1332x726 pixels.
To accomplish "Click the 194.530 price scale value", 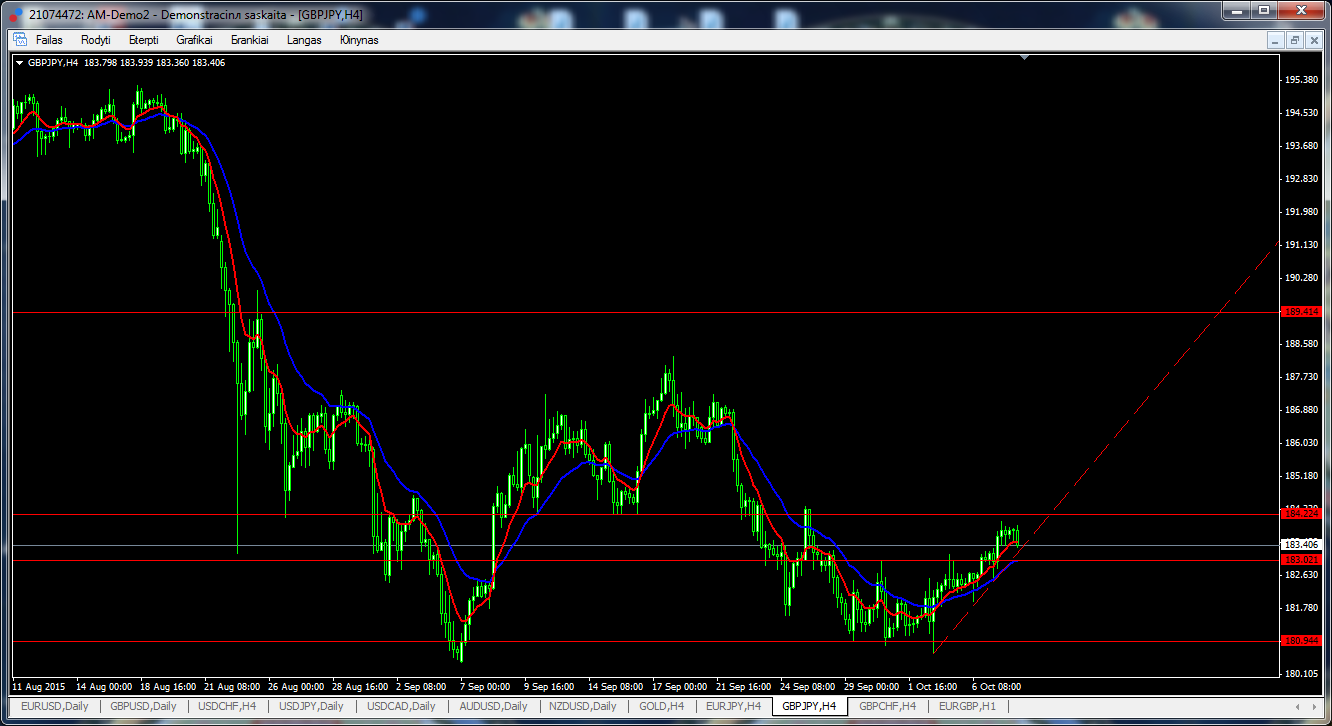I will (x=1303, y=113).
